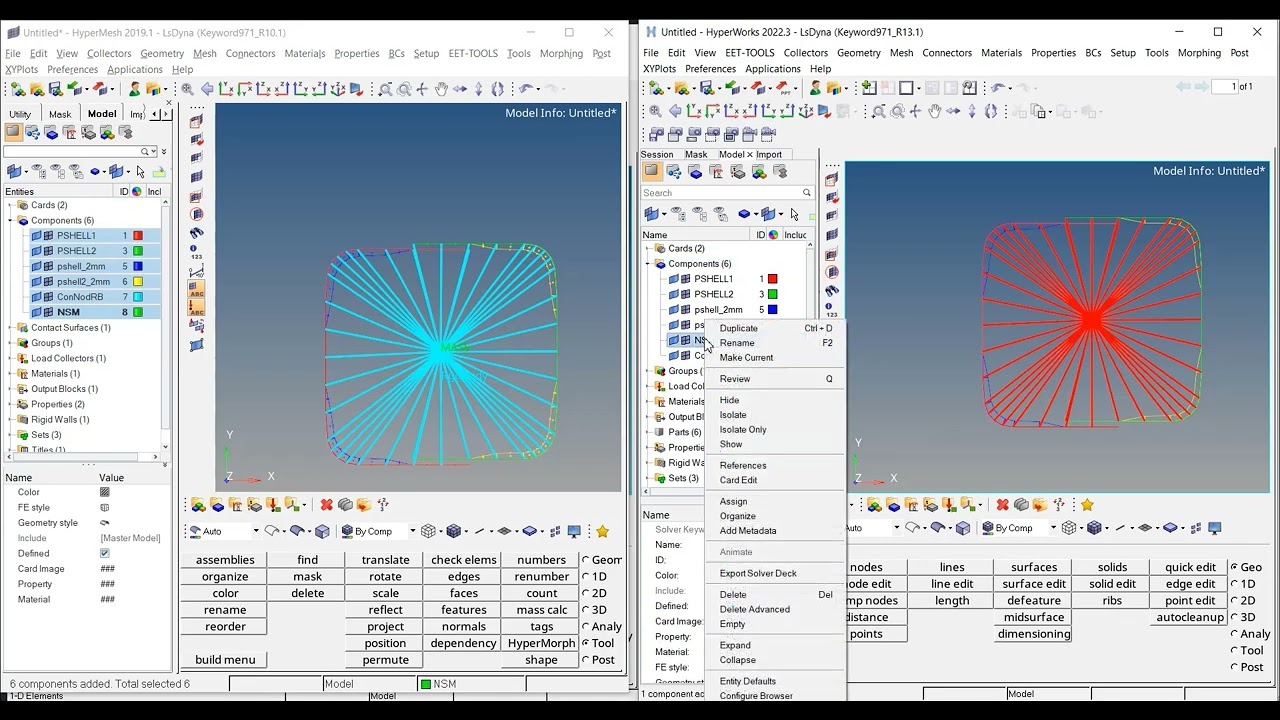Click the autocleanup button in HyperWorks 2022 panel
Viewport: 1280px width, 720px height.
coord(1190,617)
